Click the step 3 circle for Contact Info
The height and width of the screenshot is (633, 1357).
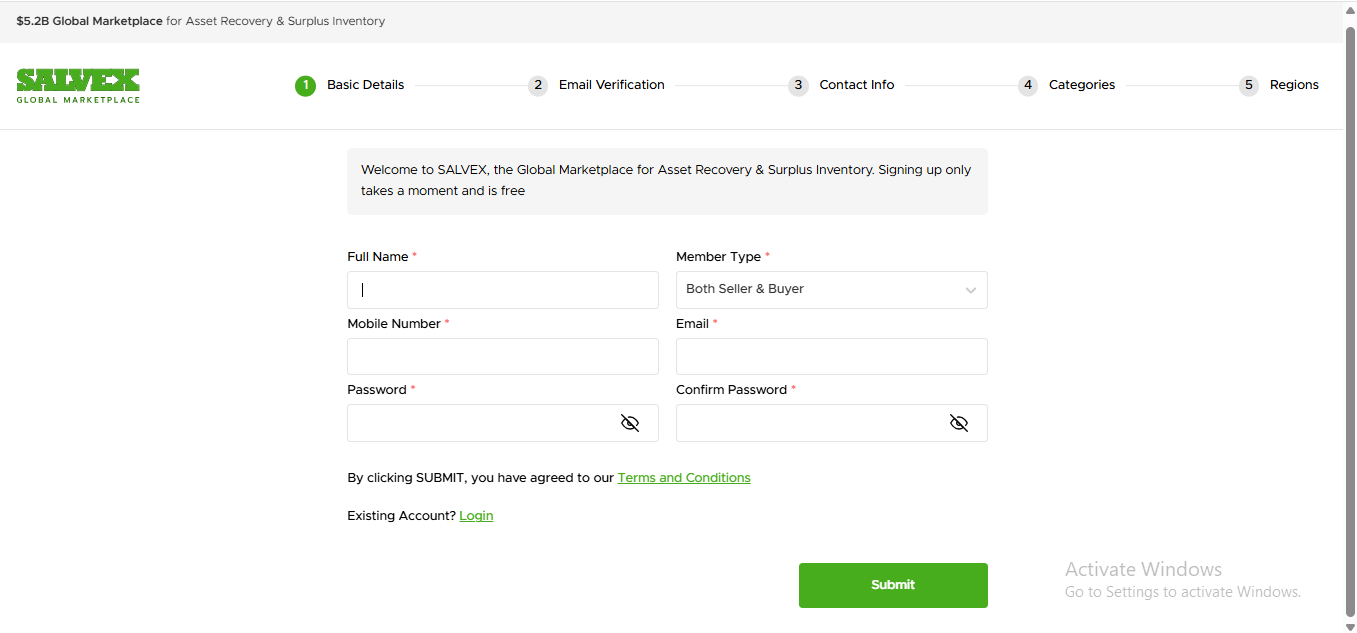[798, 86]
